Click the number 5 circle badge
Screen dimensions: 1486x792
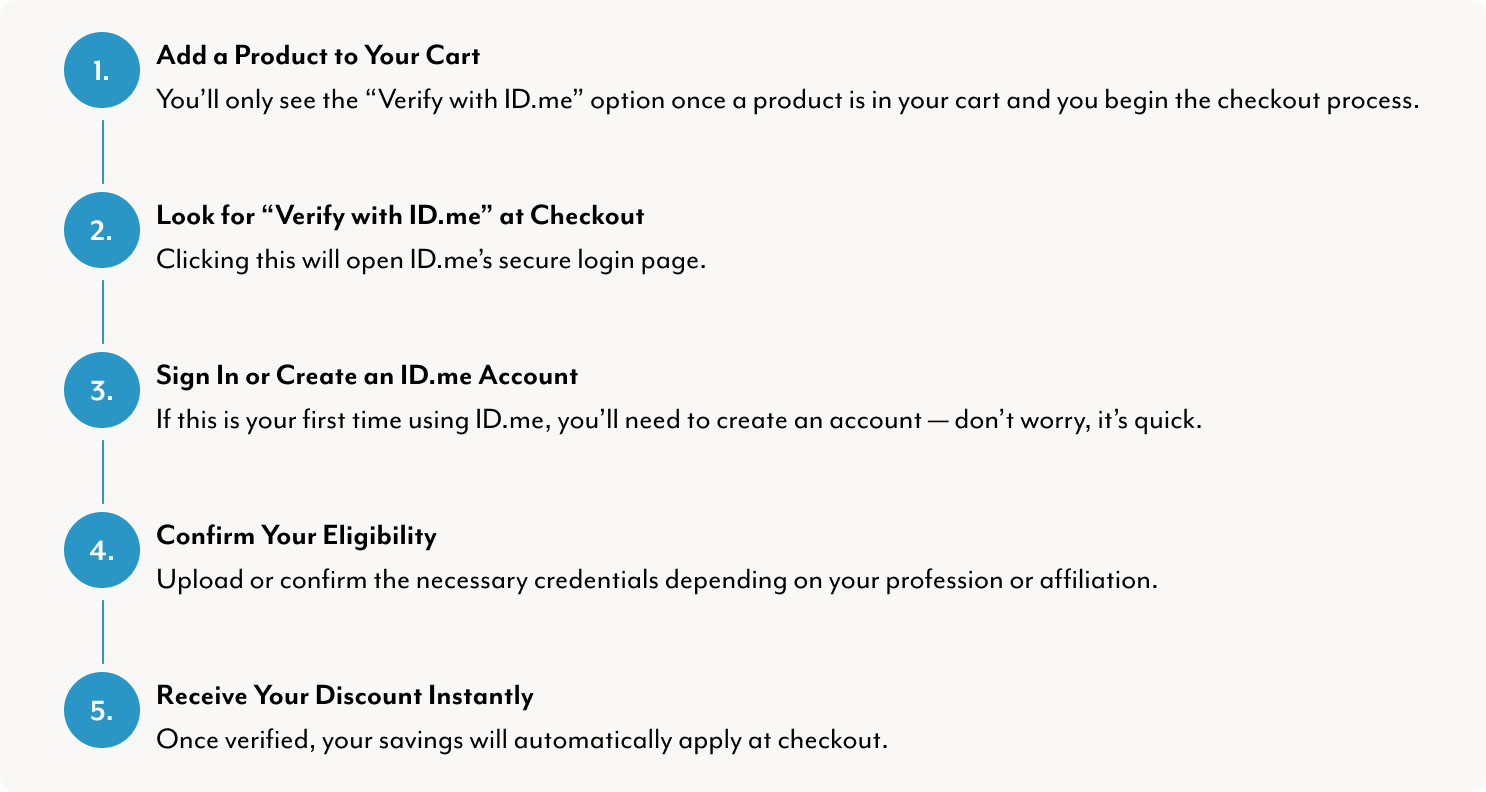101,710
